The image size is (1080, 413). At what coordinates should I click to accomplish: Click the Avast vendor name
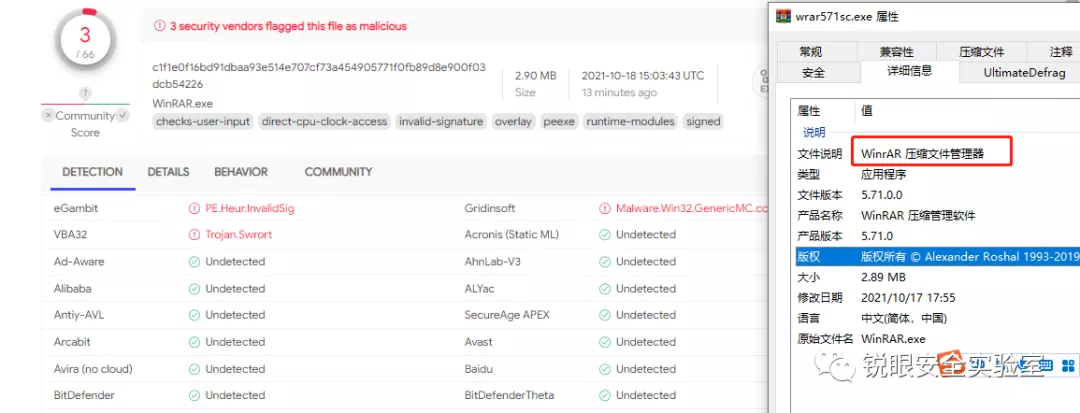coord(479,342)
